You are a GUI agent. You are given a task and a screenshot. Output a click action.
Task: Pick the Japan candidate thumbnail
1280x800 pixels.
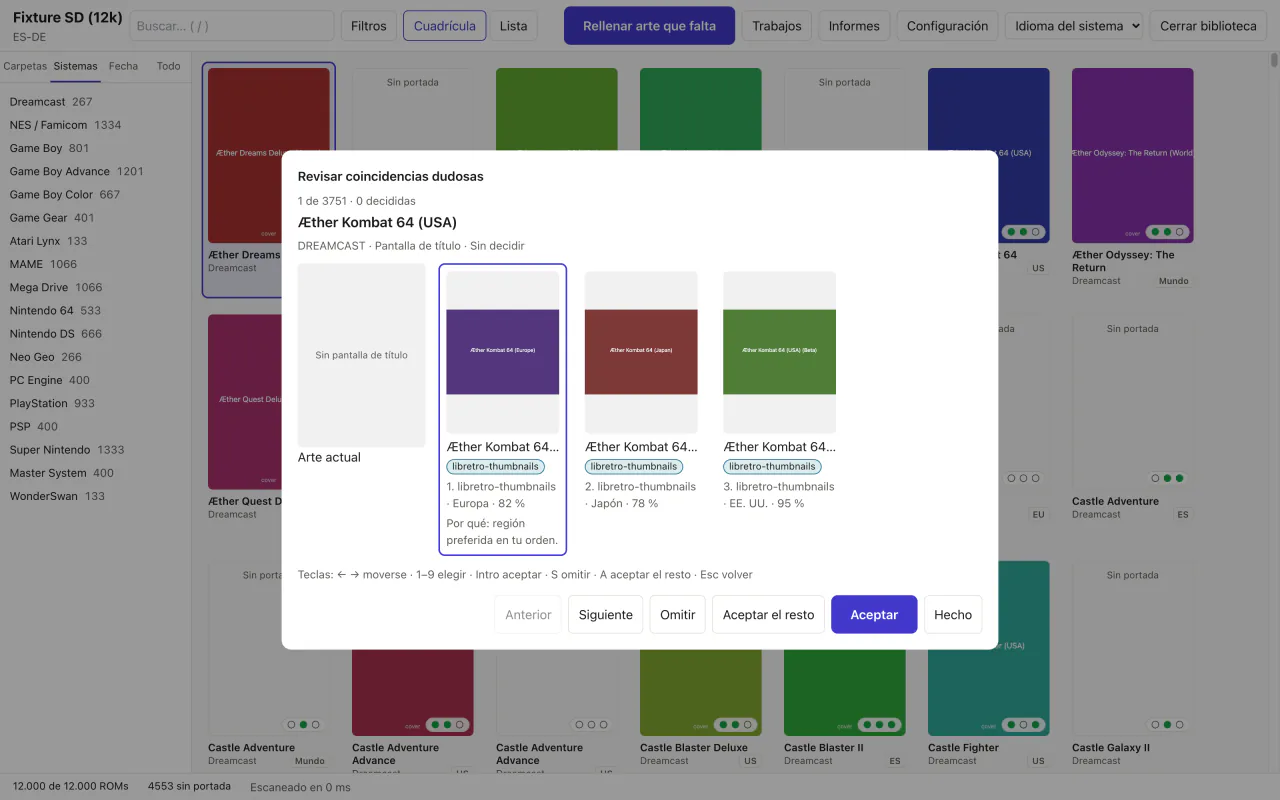pos(641,352)
